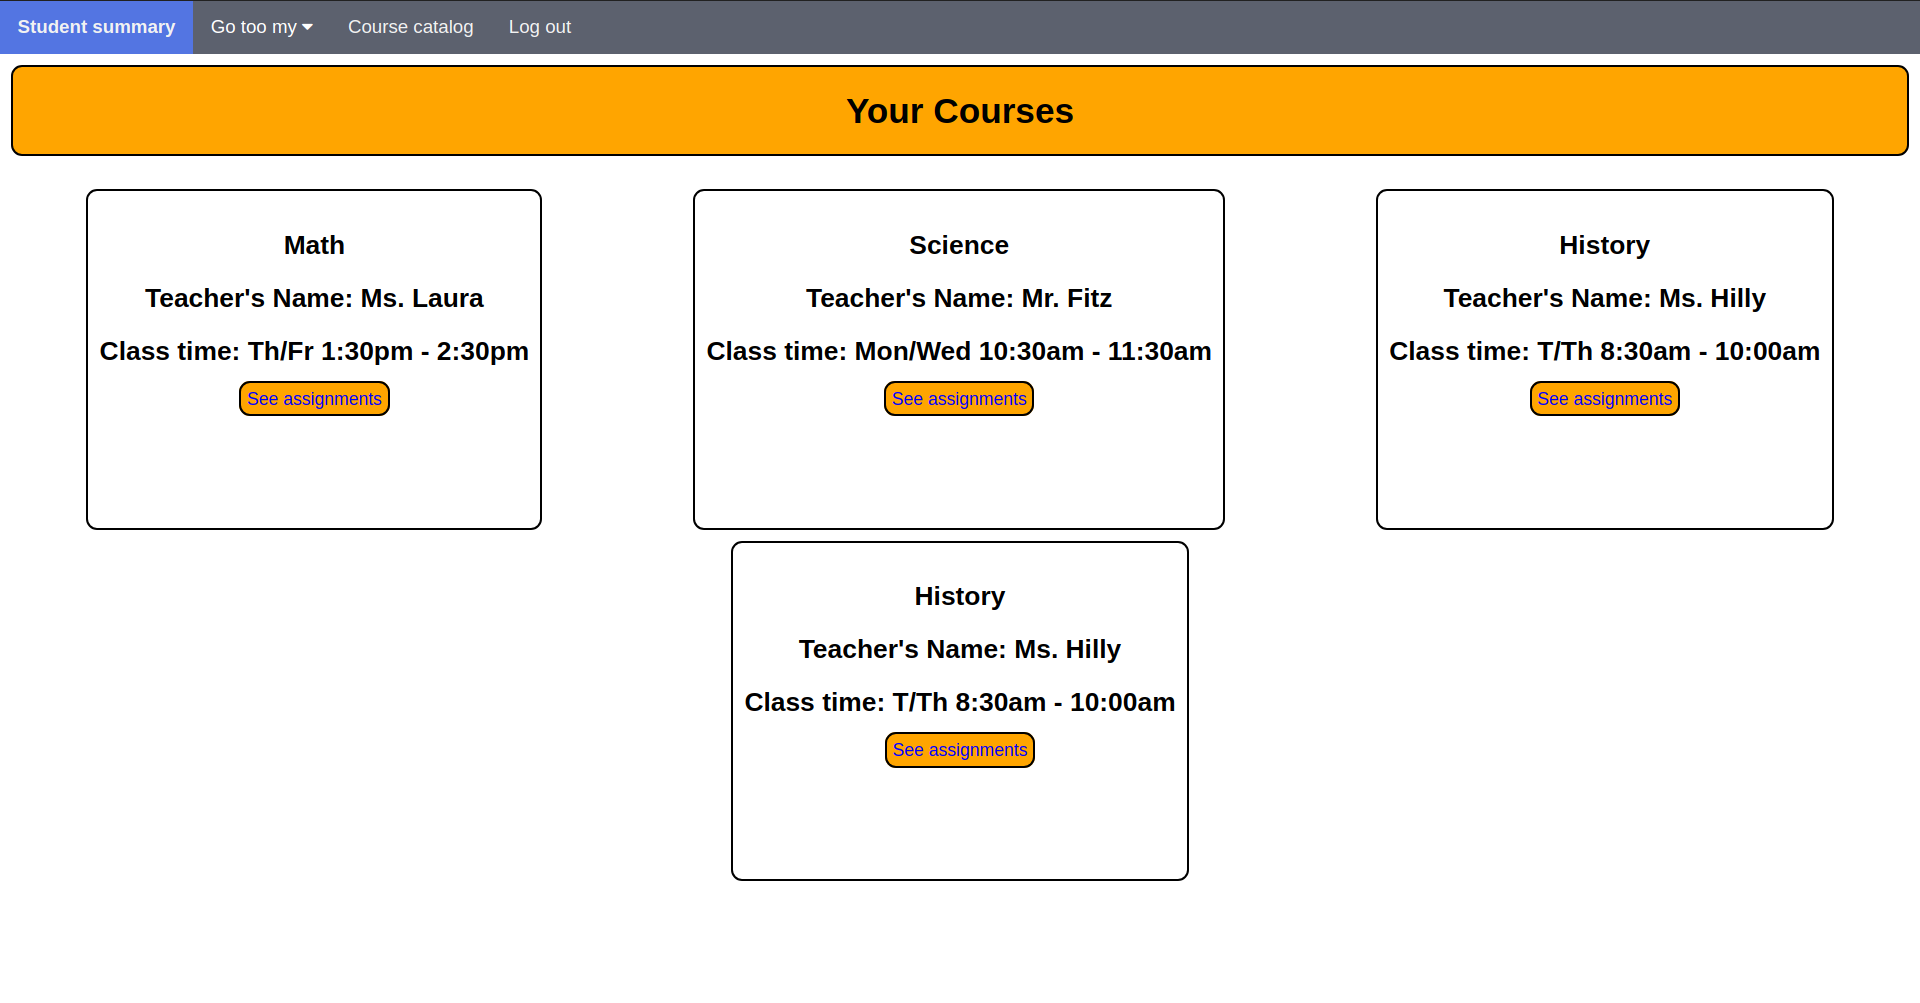Click the Your Courses banner

pos(959,110)
